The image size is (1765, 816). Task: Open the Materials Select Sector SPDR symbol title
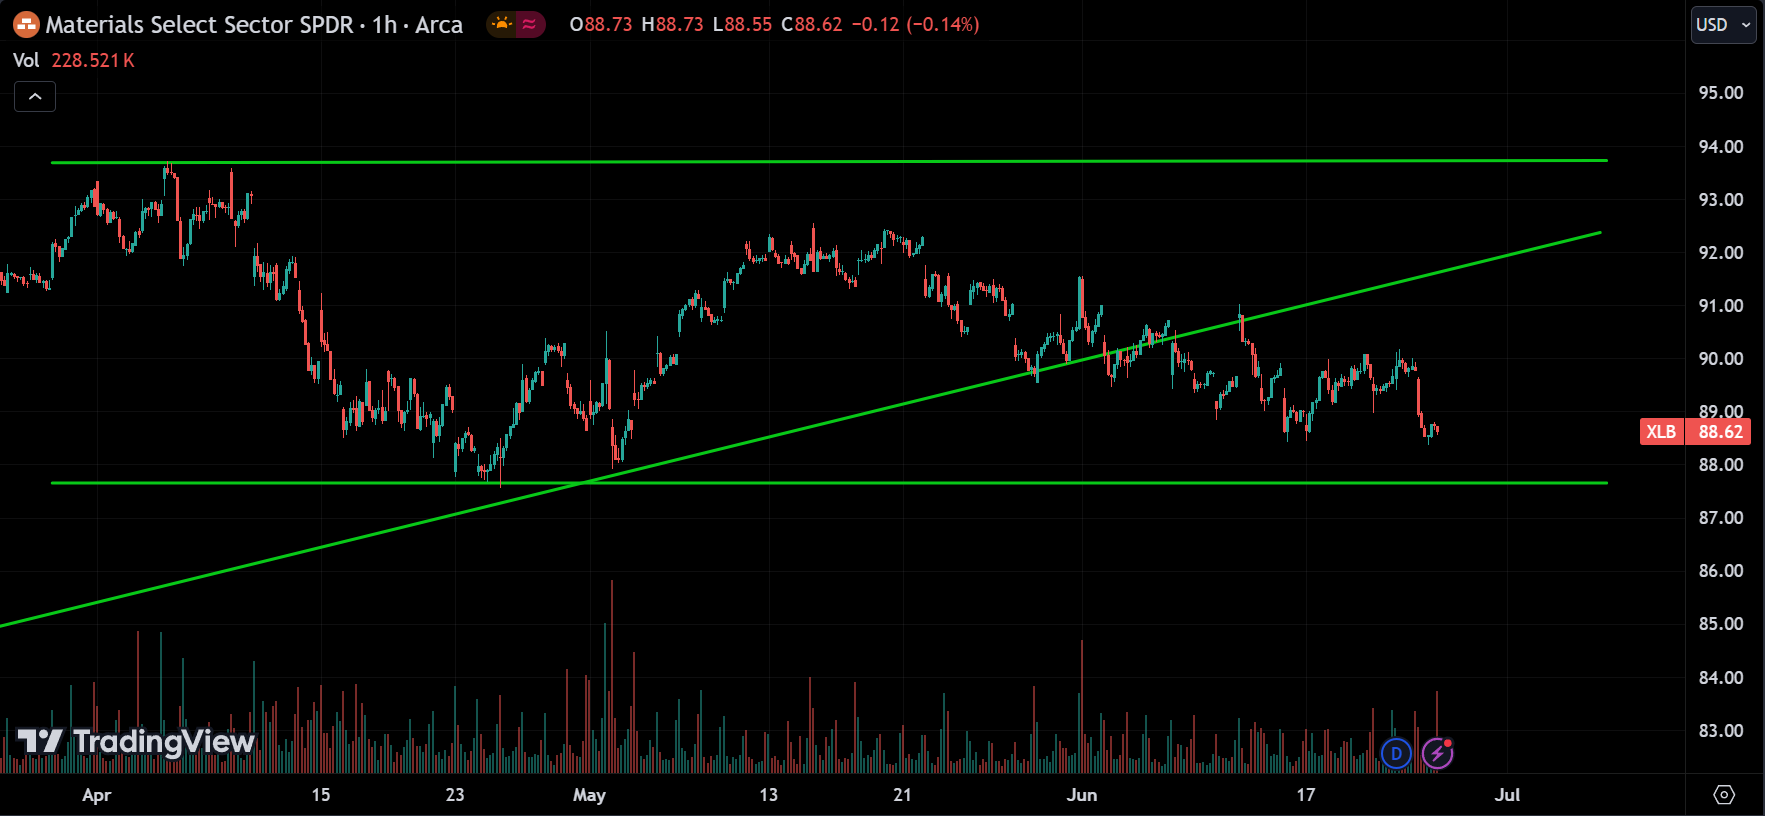[x=254, y=24]
